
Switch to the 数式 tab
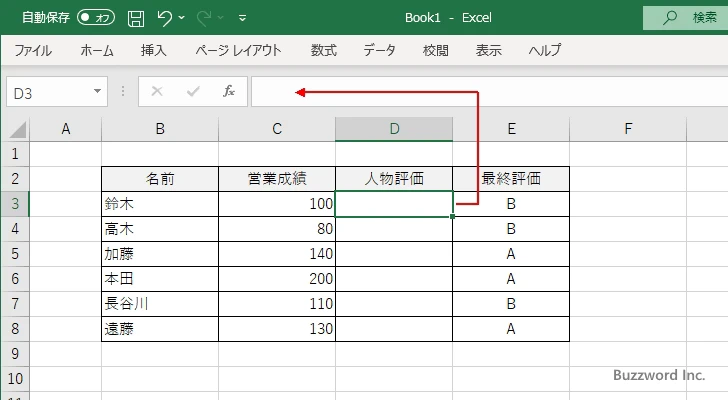click(324, 50)
